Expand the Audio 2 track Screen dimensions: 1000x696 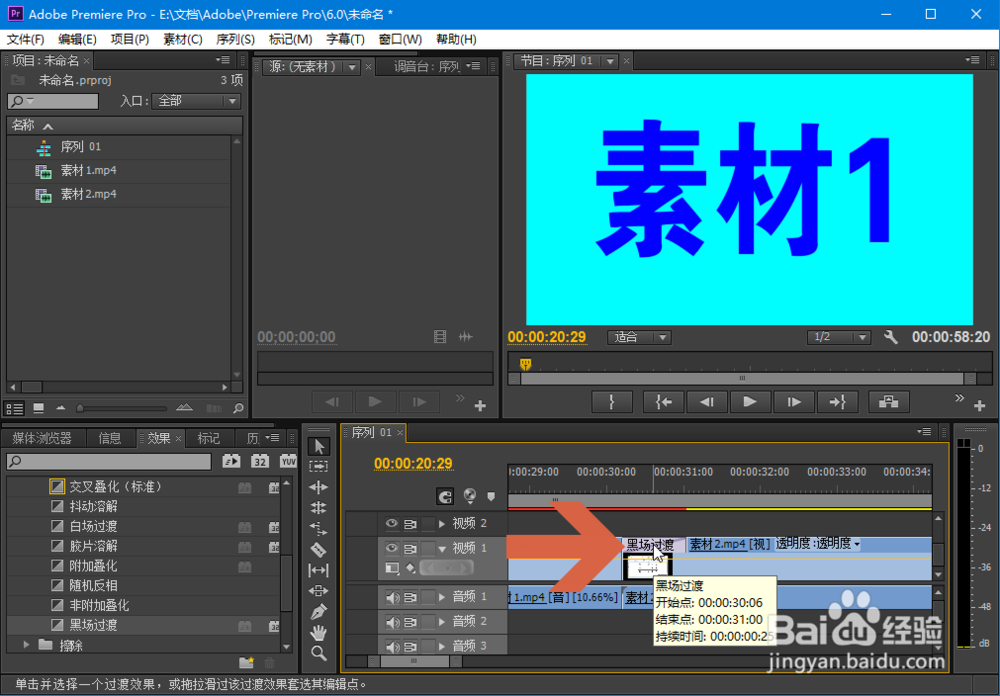point(442,621)
